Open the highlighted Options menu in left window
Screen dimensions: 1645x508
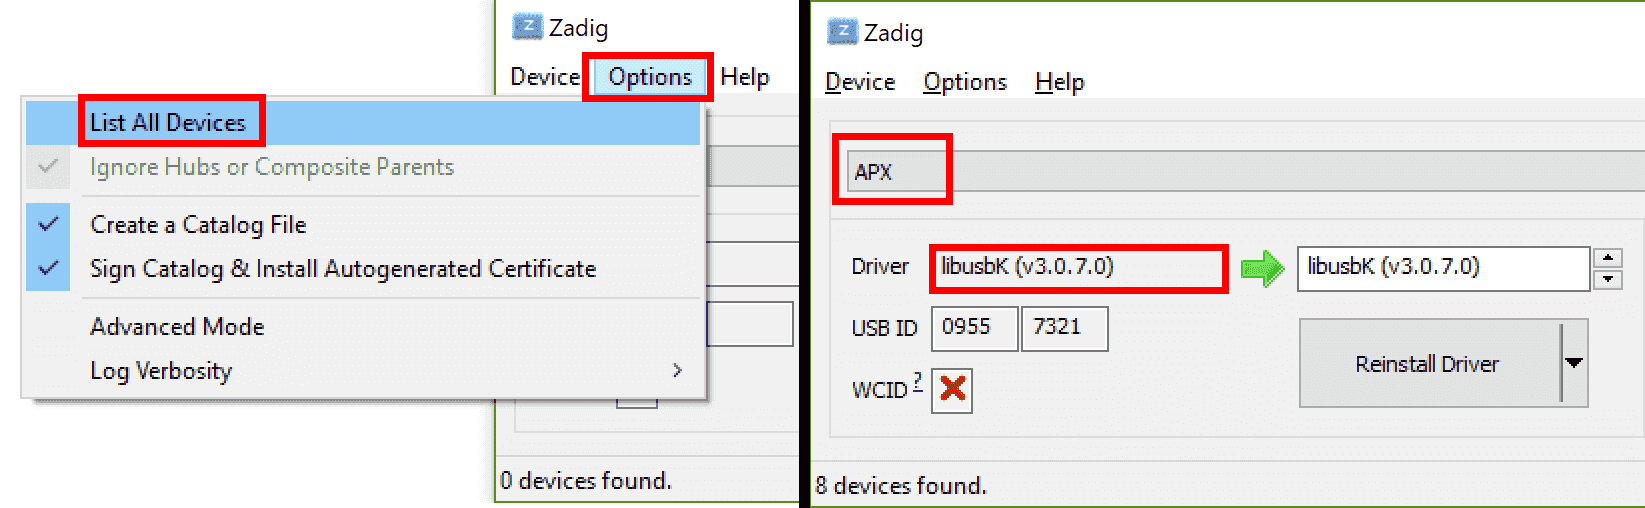[650, 77]
